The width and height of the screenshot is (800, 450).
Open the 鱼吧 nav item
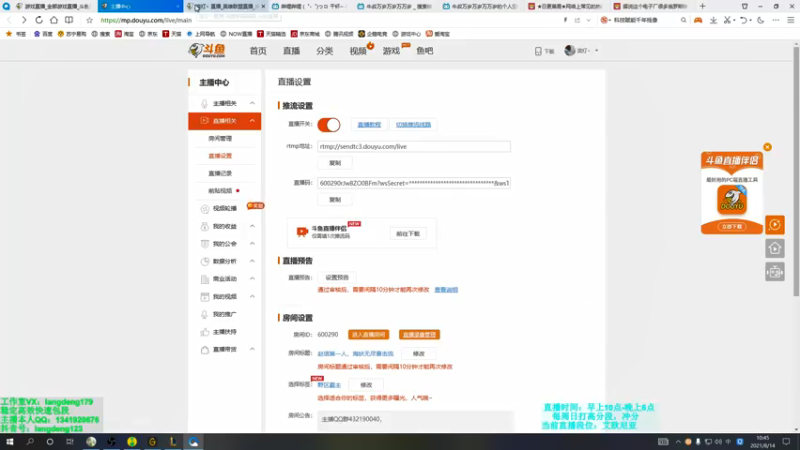tap(424, 51)
